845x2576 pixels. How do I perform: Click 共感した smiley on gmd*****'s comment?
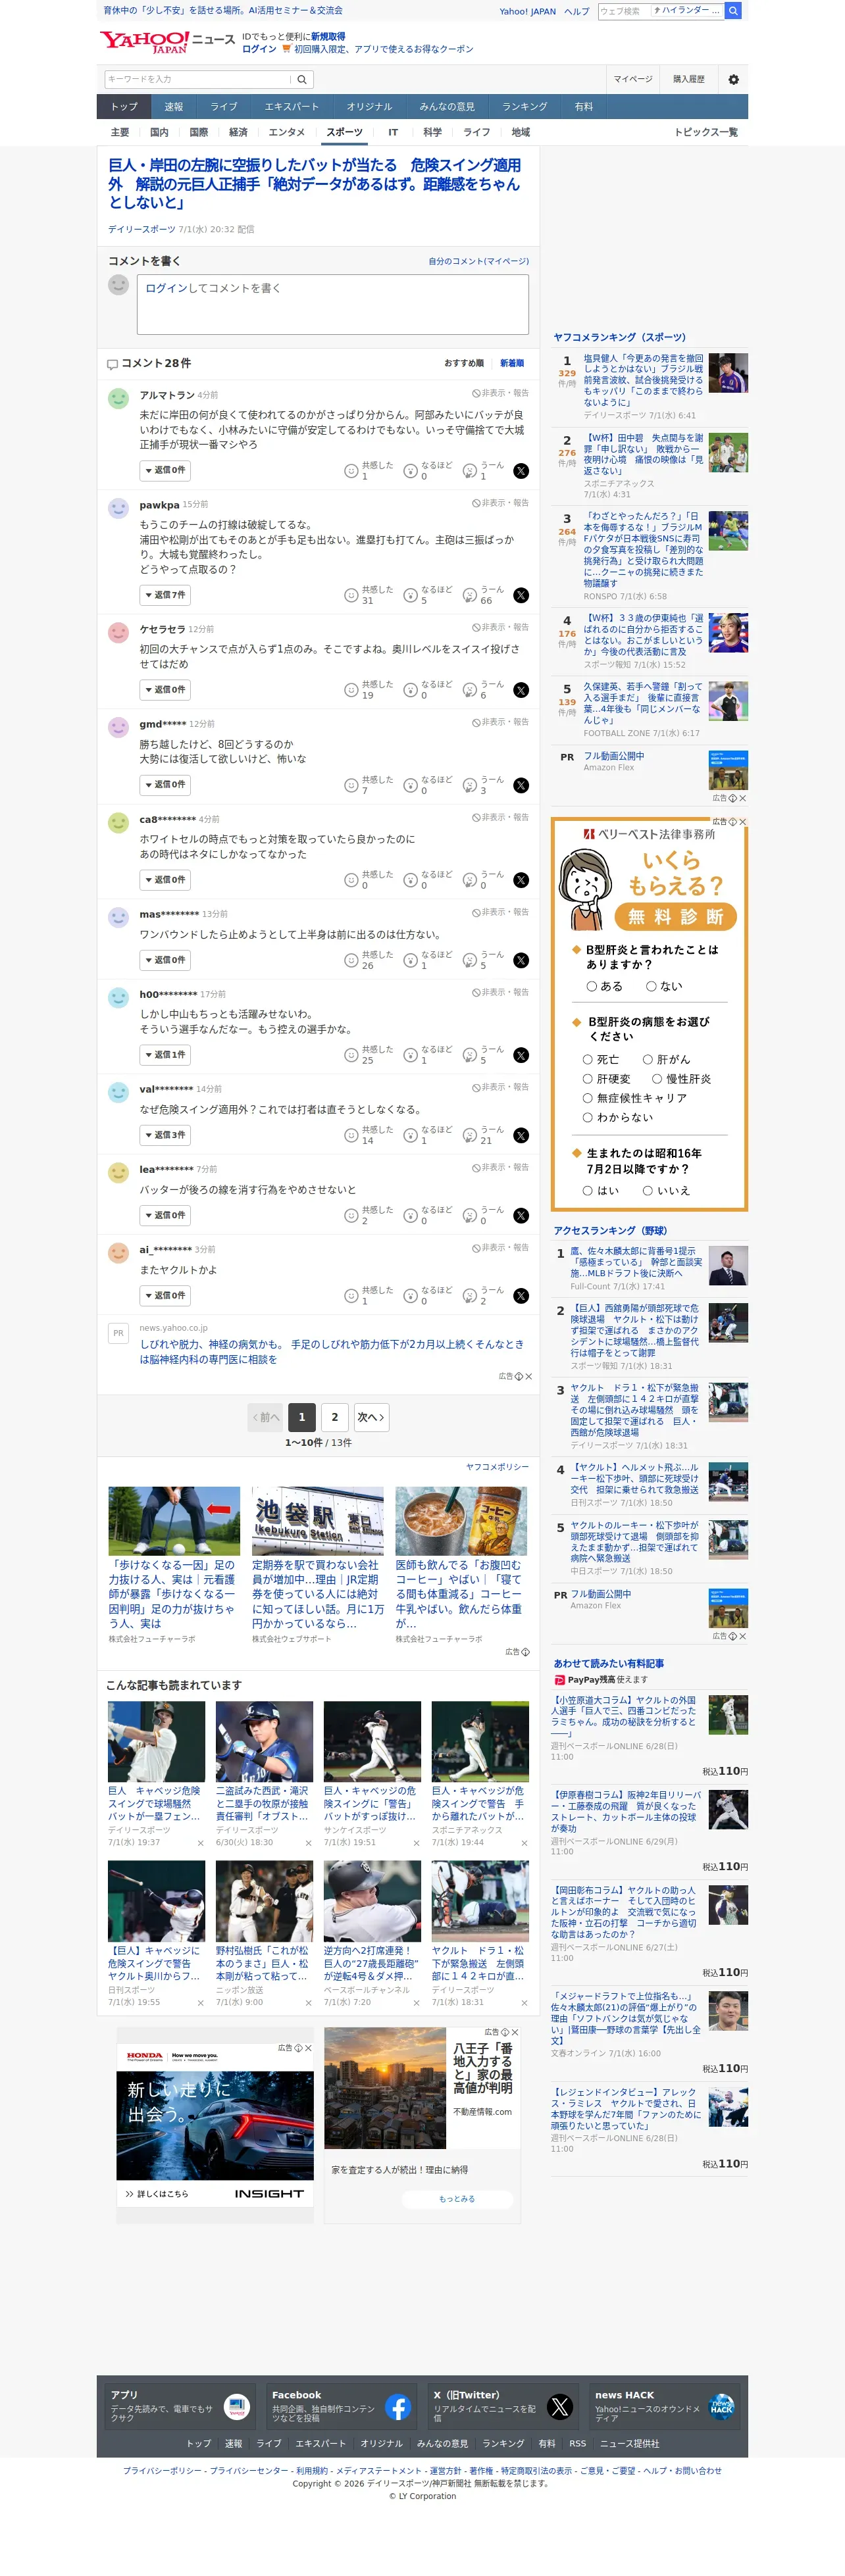351,785
